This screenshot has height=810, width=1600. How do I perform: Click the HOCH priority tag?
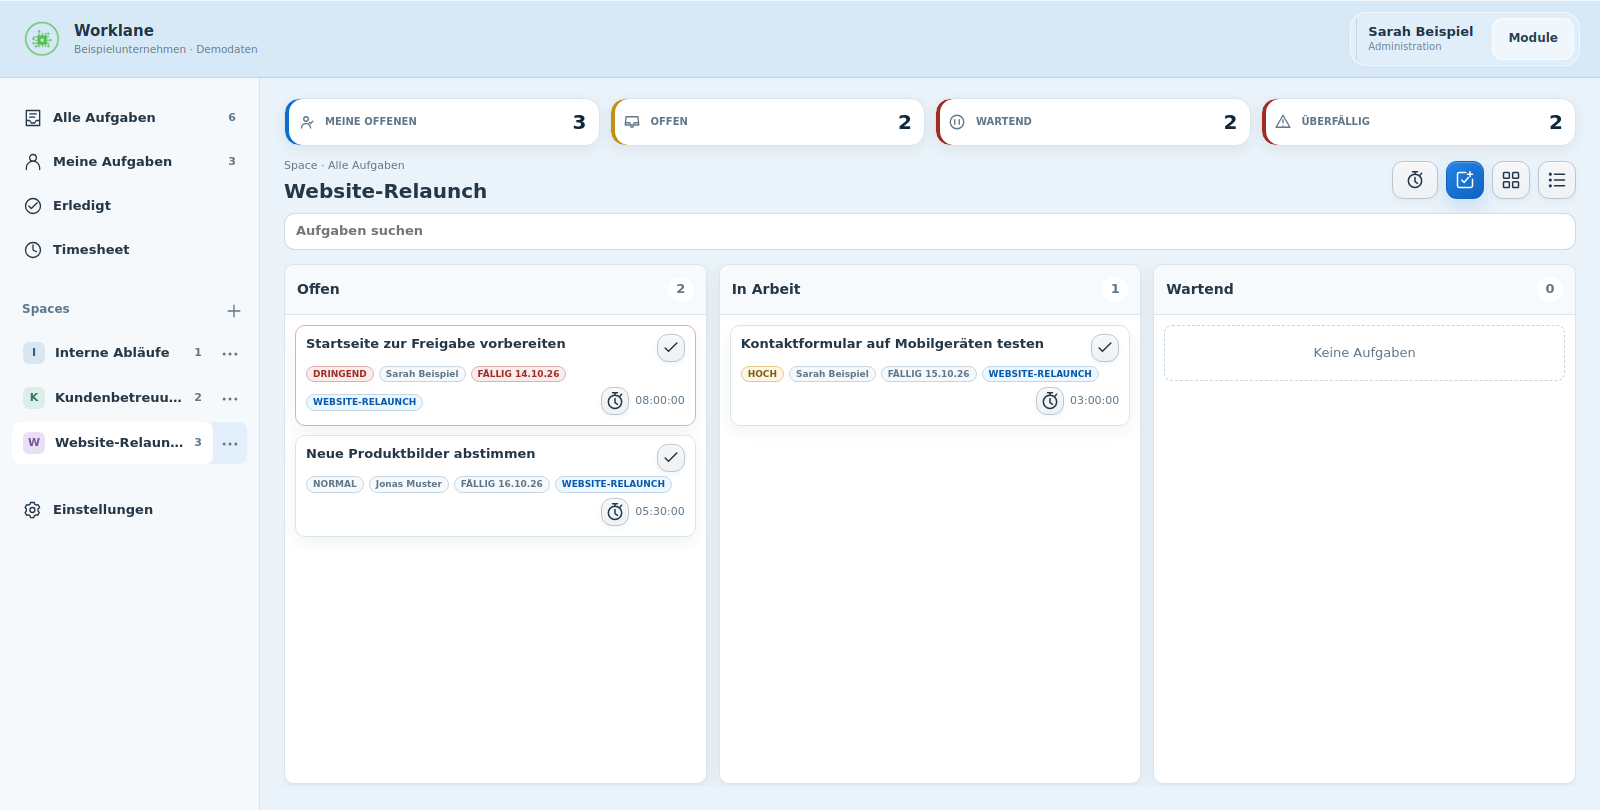(762, 374)
